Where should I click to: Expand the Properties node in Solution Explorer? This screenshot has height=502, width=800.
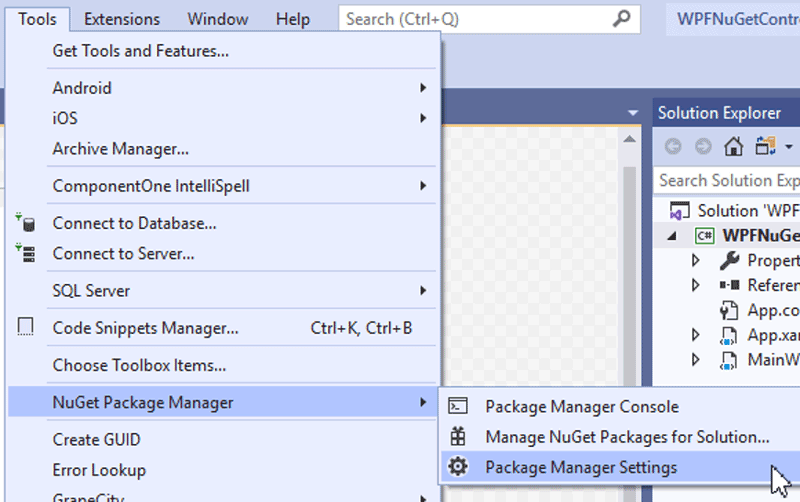(x=696, y=260)
